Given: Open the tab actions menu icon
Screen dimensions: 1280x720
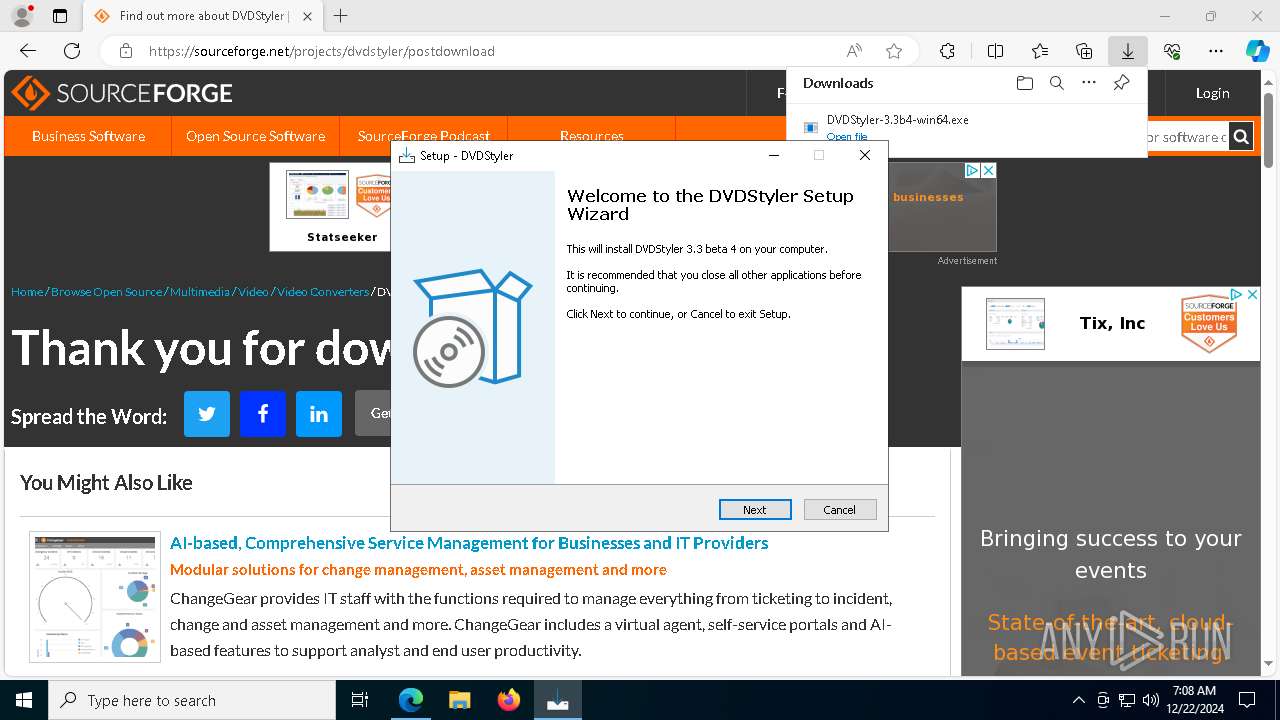Looking at the screenshot, I should pyautogui.click(x=60, y=16).
